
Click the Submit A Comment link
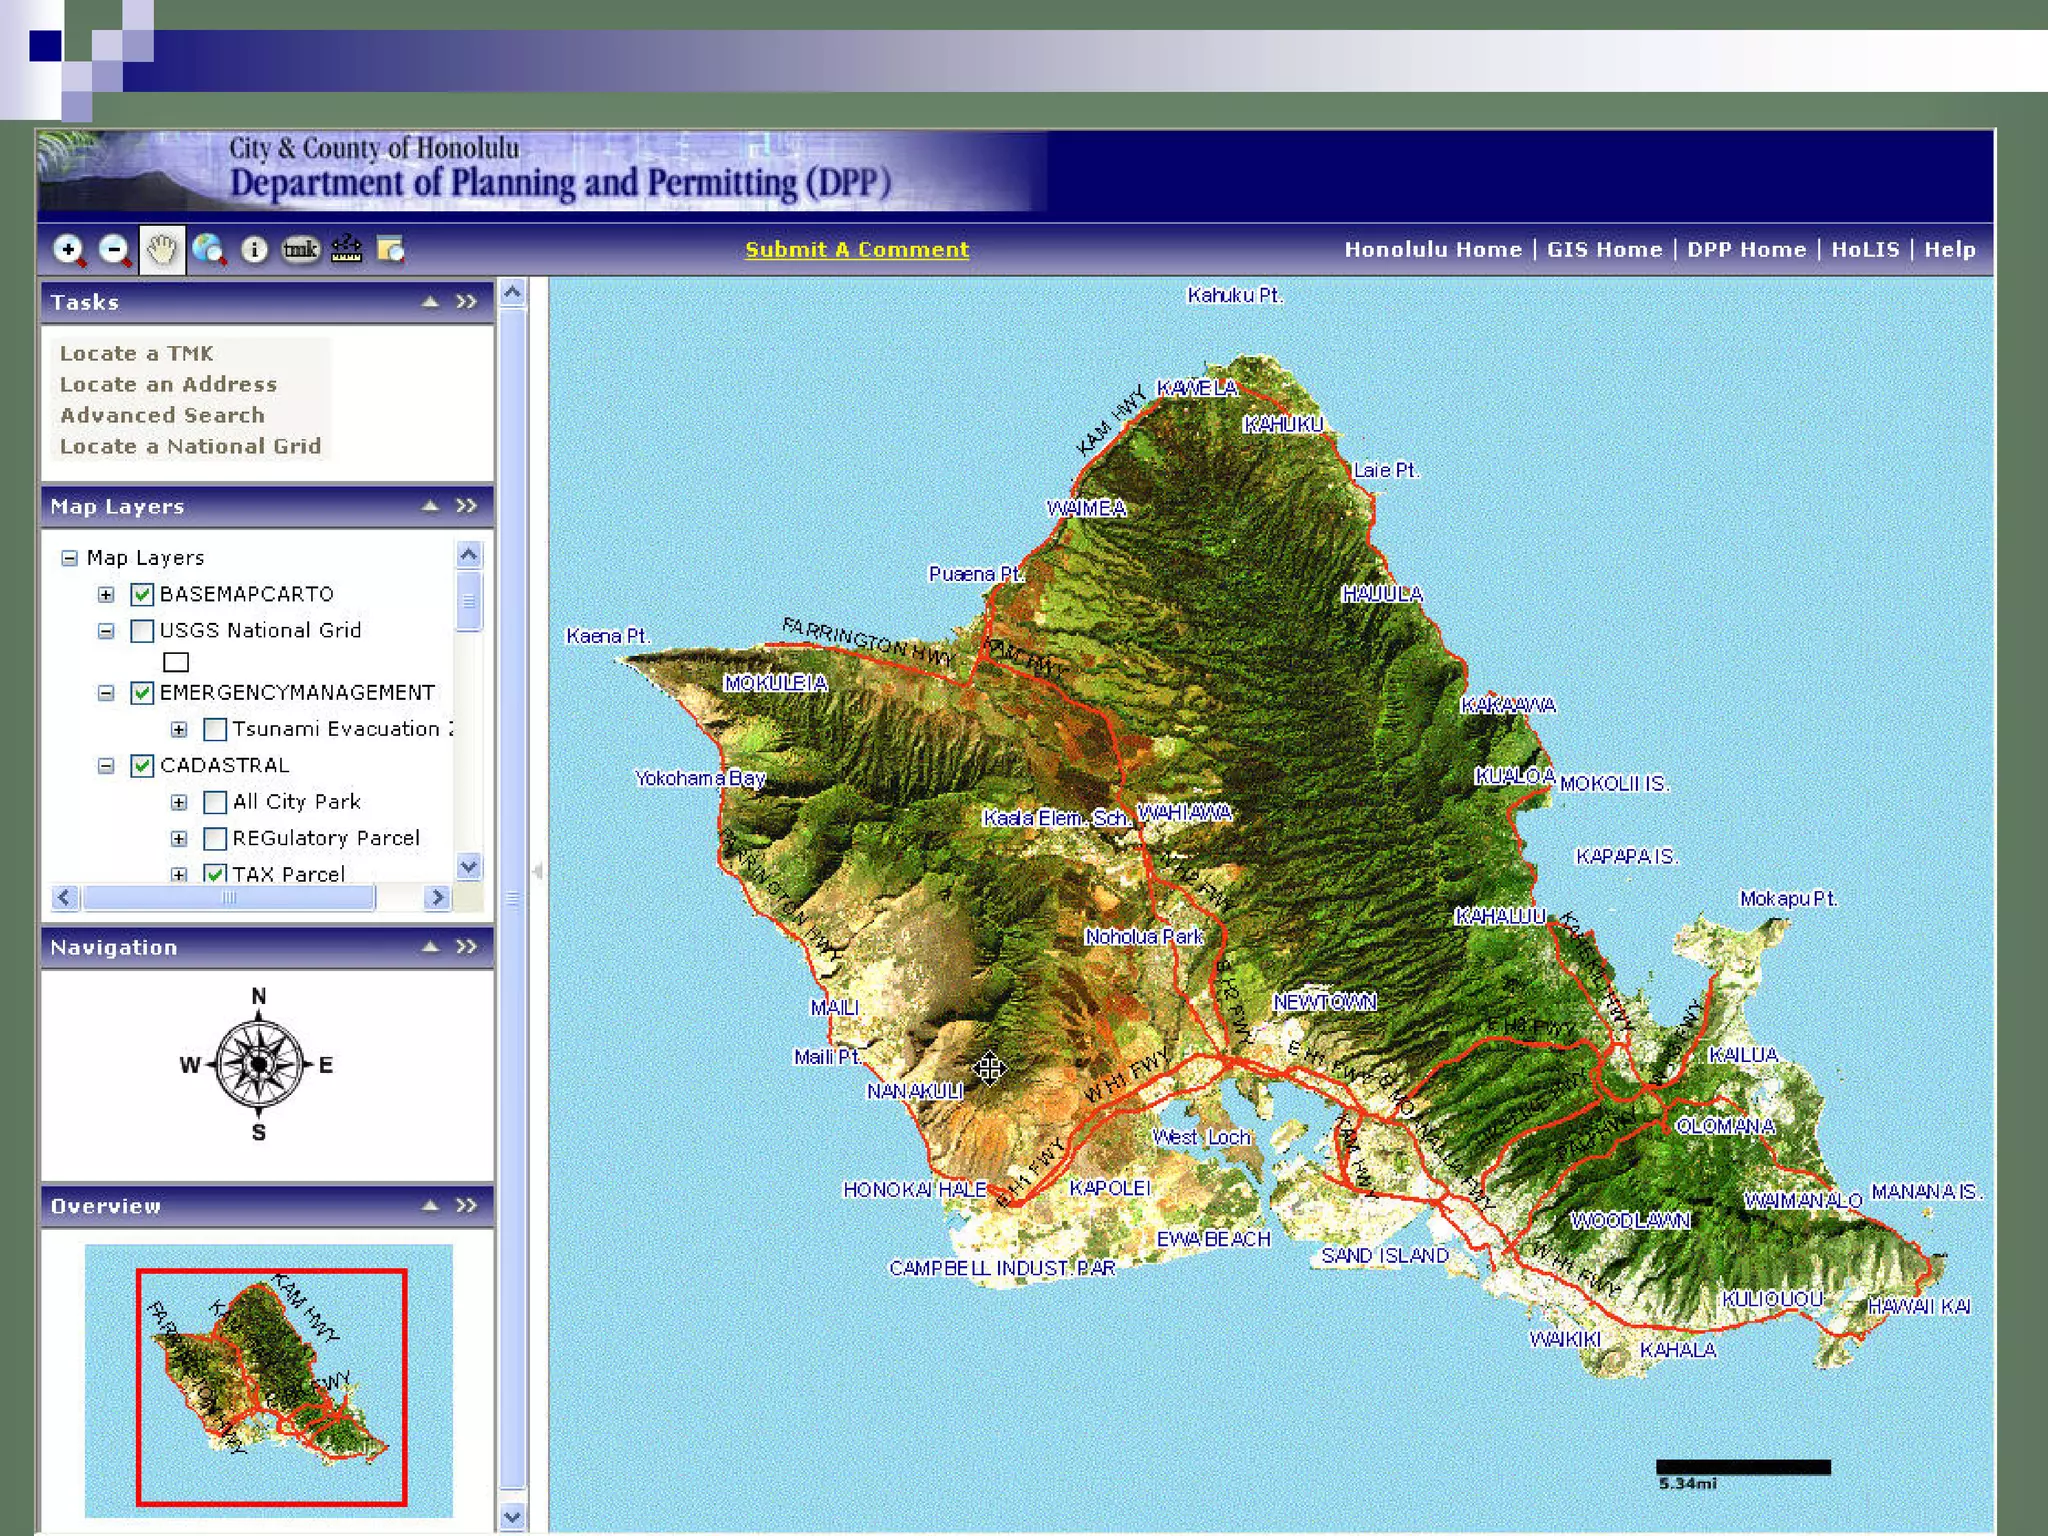point(857,250)
